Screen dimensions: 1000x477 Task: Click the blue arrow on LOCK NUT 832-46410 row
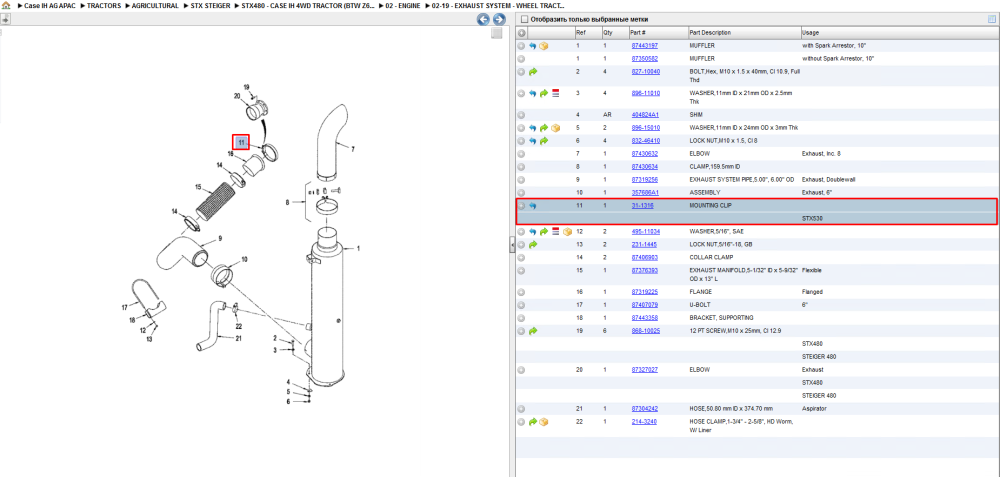pos(533,140)
